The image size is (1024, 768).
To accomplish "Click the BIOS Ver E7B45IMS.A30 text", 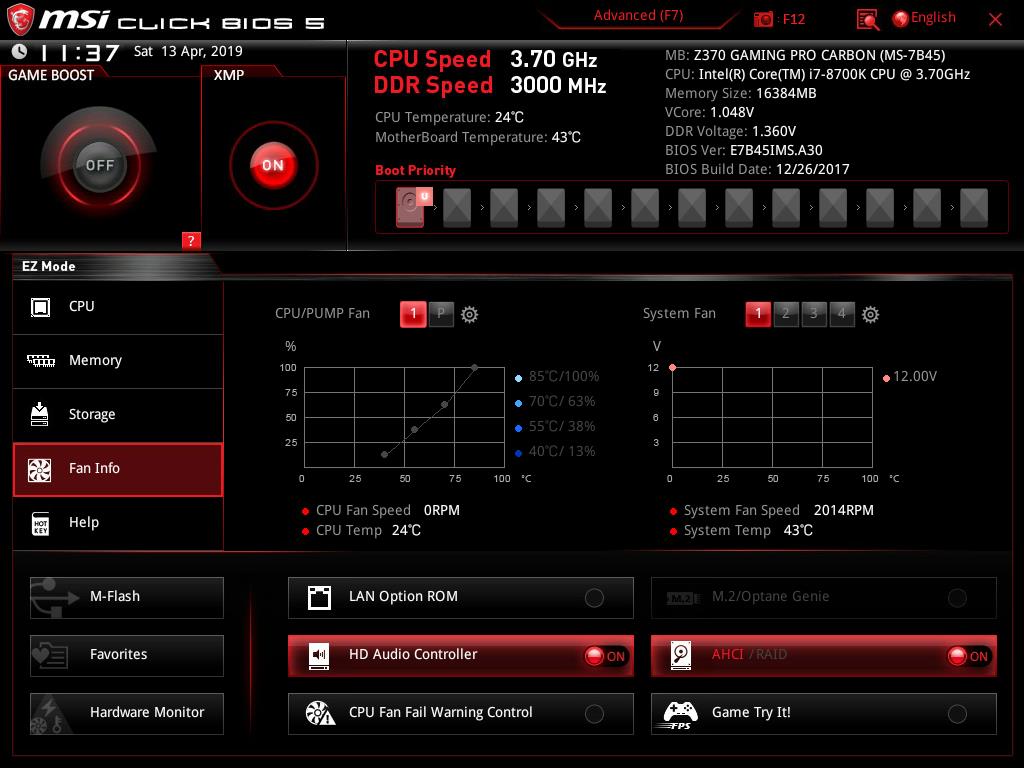I will click(x=744, y=150).
